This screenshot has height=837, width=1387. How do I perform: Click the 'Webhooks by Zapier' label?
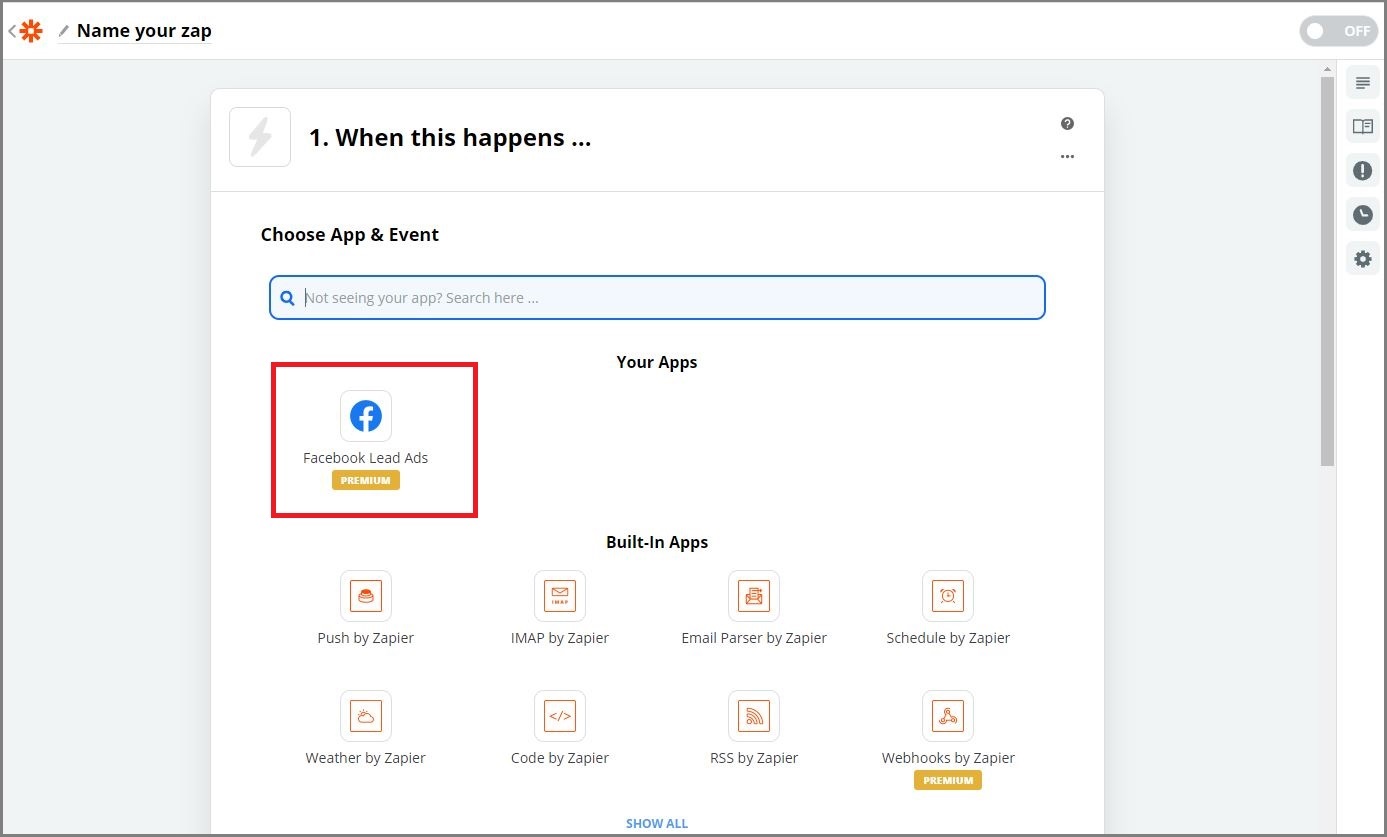948,758
